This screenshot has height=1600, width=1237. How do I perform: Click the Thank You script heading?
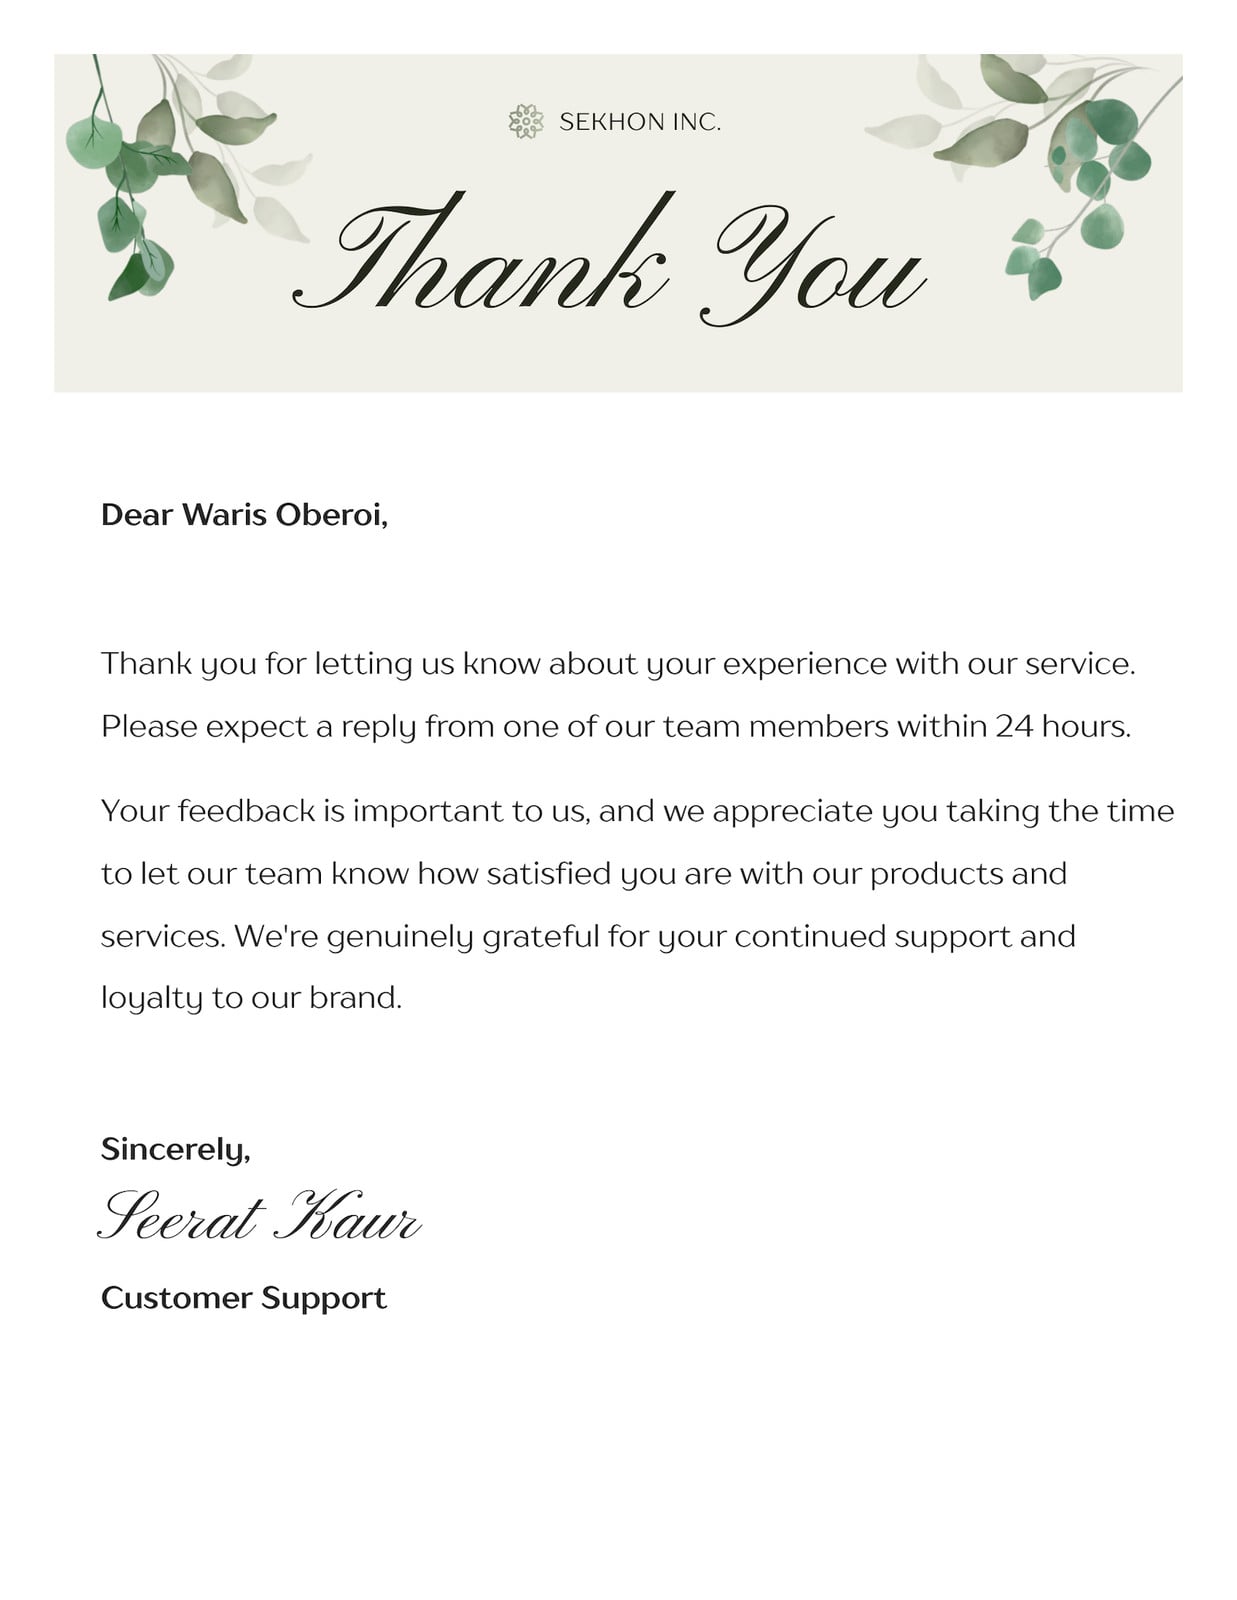click(609, 259)
